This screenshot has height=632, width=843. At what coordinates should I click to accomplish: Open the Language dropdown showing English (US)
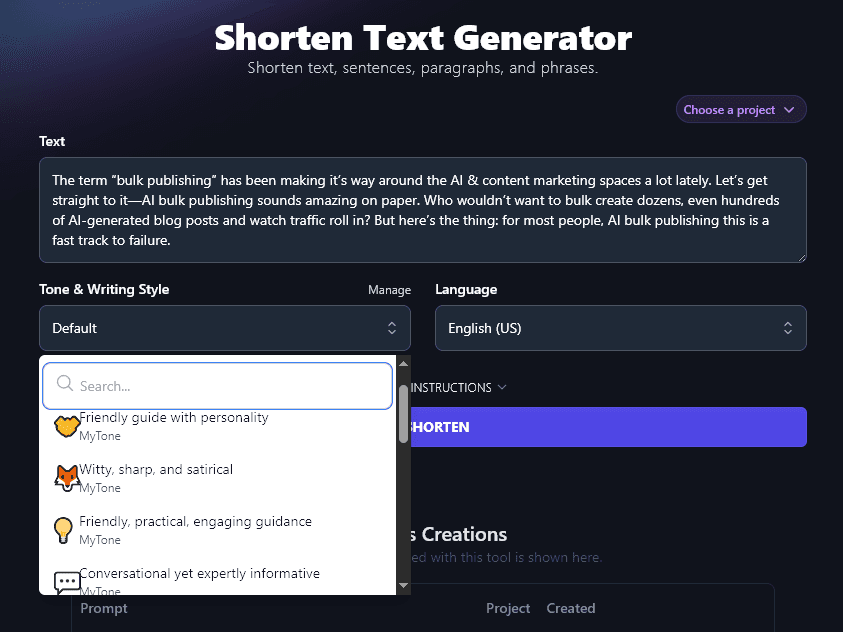(620, 328)
